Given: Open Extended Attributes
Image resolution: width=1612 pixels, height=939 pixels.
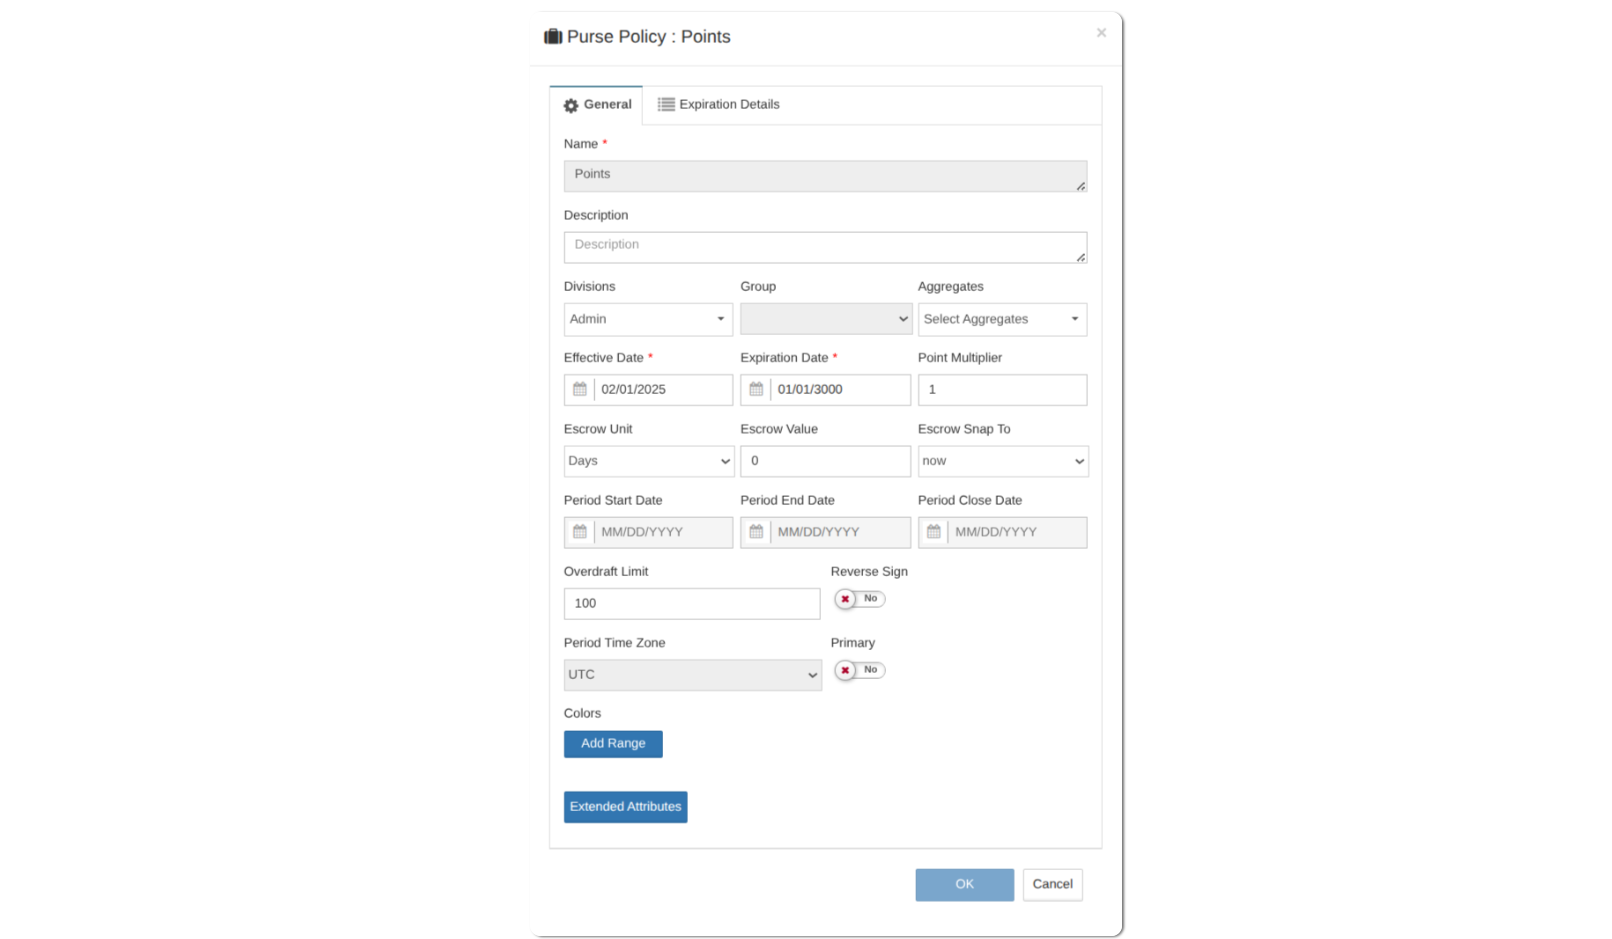Looking at the screenshot, I should tap(625, 807).
